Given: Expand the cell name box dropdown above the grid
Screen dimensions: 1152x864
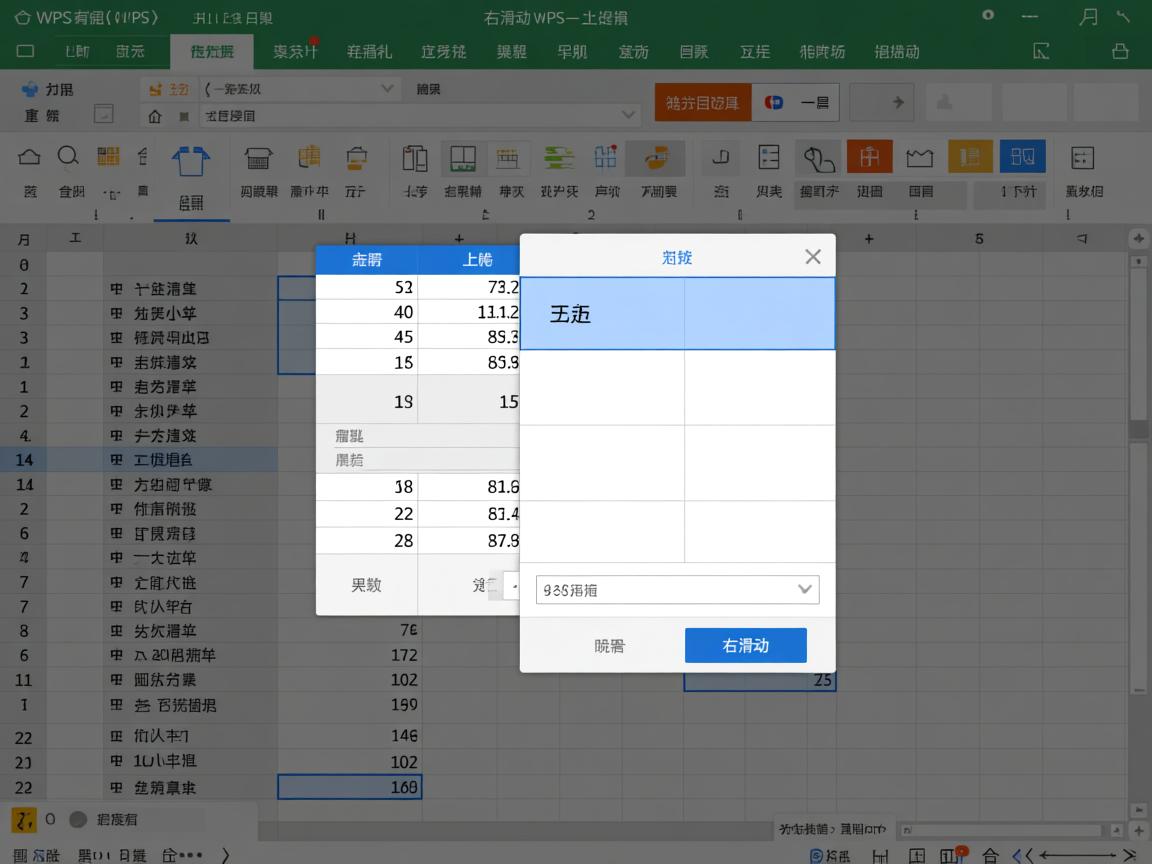Looking at the screenshot, I should (x=627, y=114).
